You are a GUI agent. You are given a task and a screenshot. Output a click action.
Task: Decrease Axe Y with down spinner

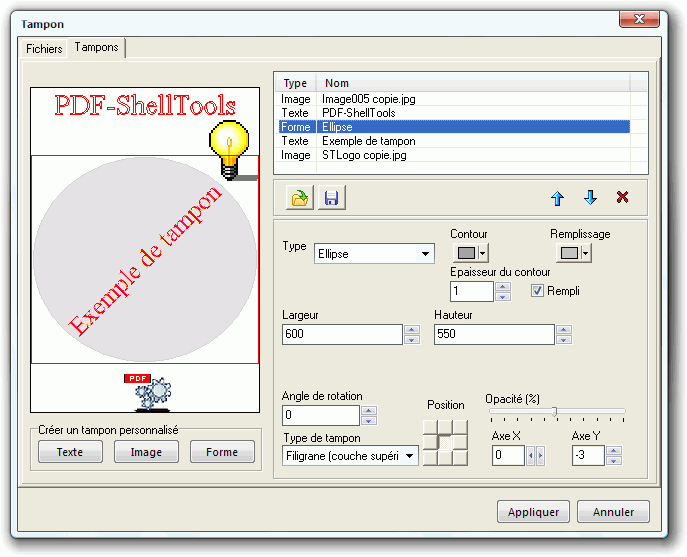[614, 461]
